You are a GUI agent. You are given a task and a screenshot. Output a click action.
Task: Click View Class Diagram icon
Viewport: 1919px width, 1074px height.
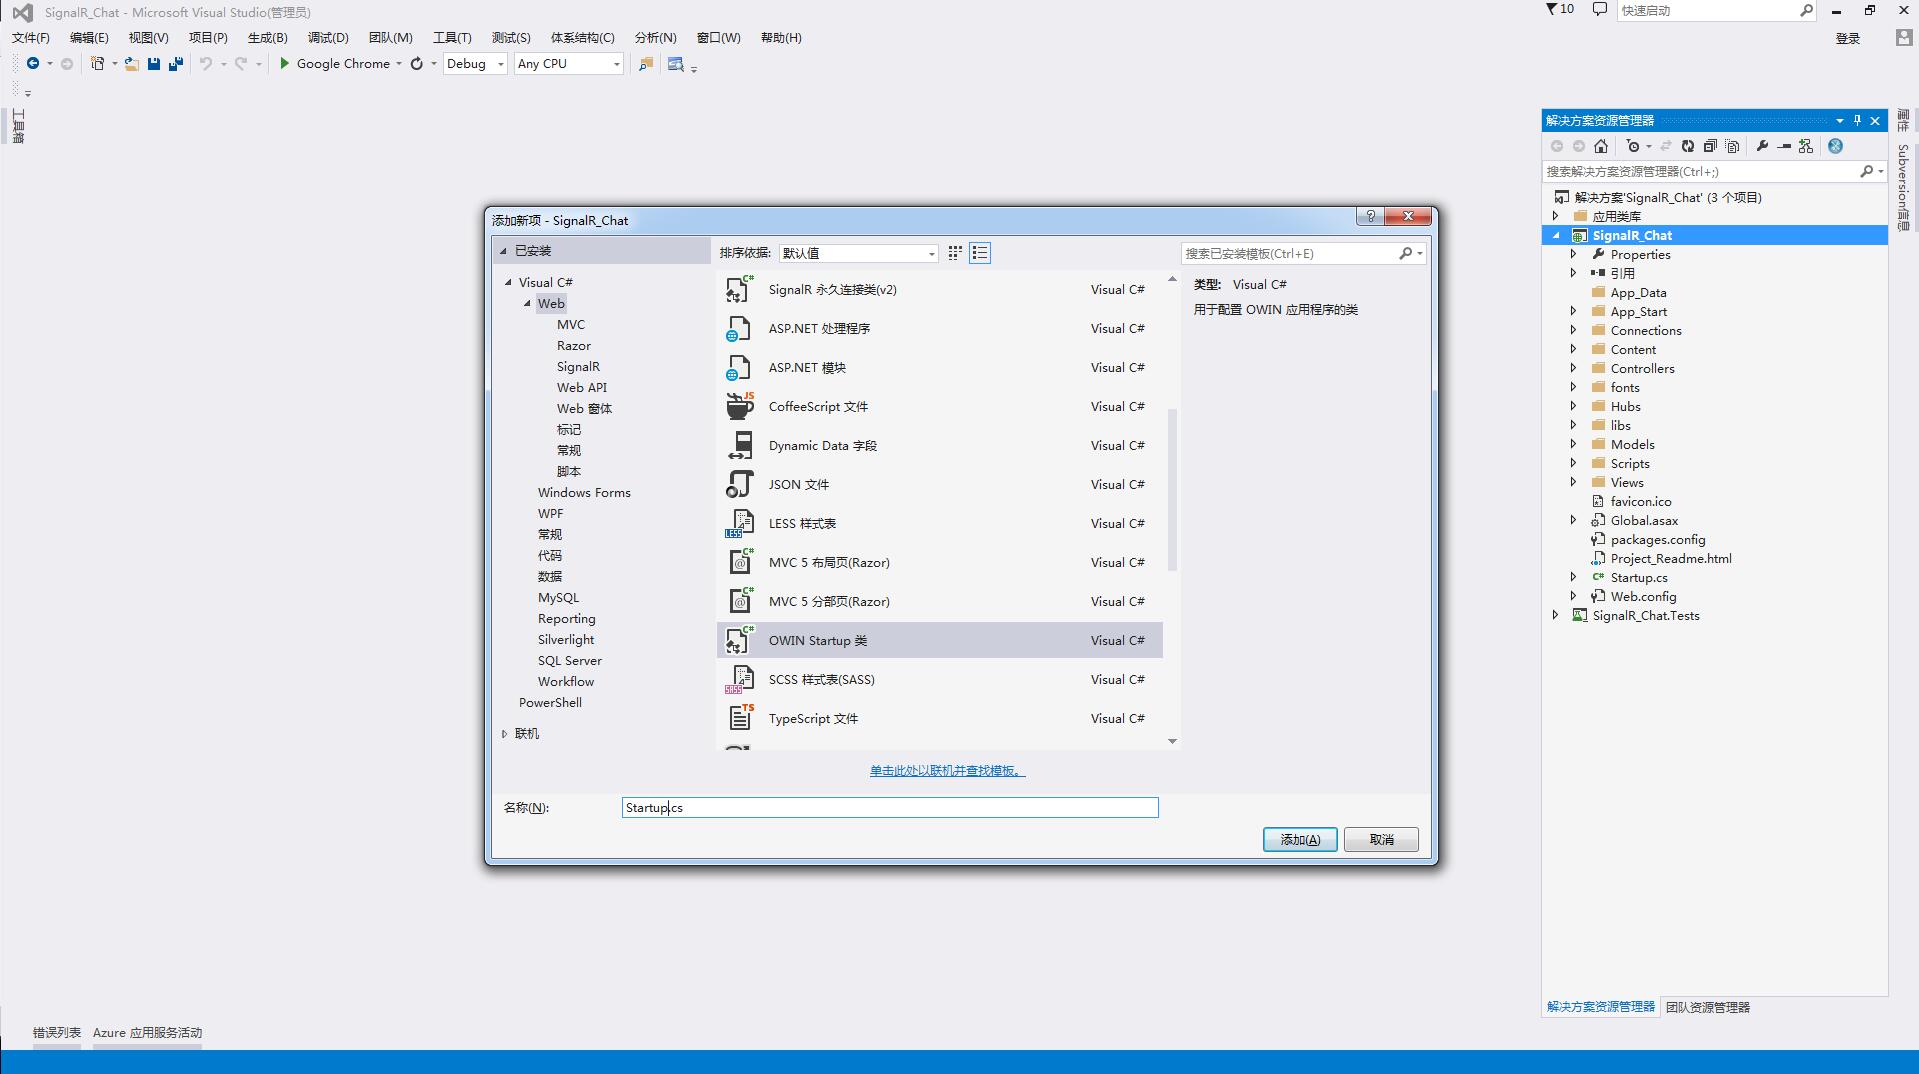[1806, 146]
